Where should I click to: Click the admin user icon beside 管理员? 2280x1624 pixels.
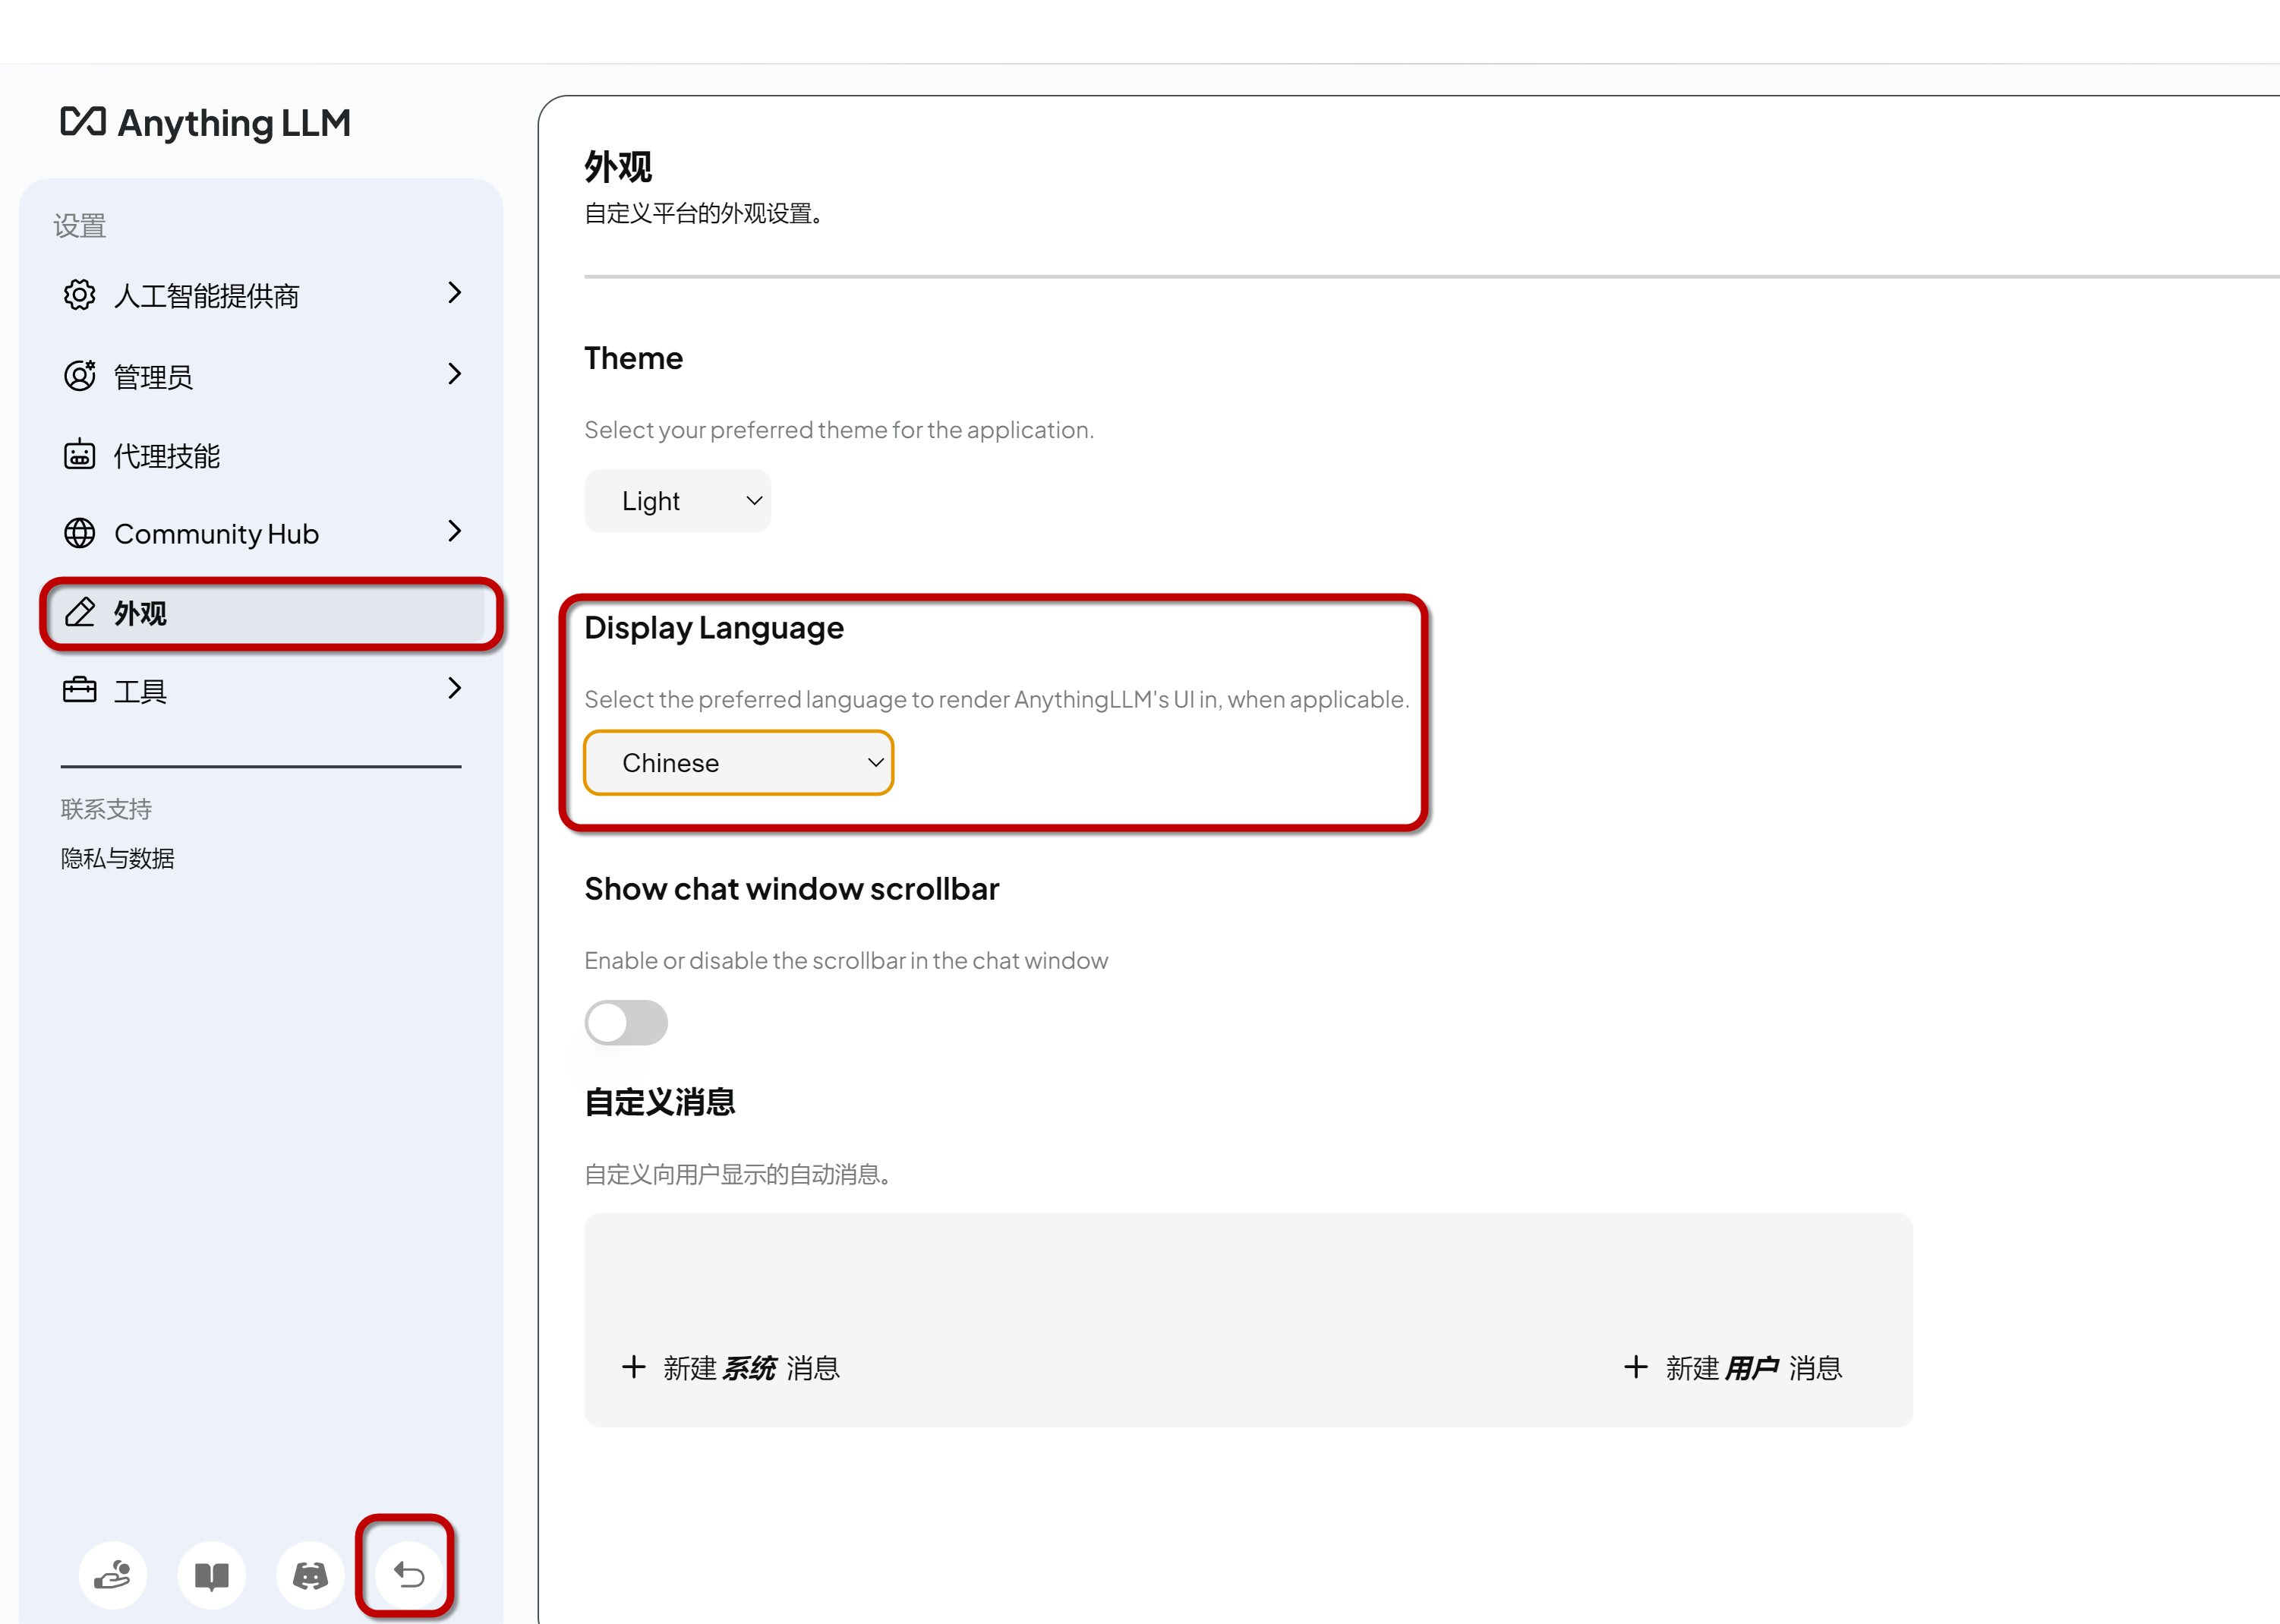pyautogui.click(x=79, y=375)
